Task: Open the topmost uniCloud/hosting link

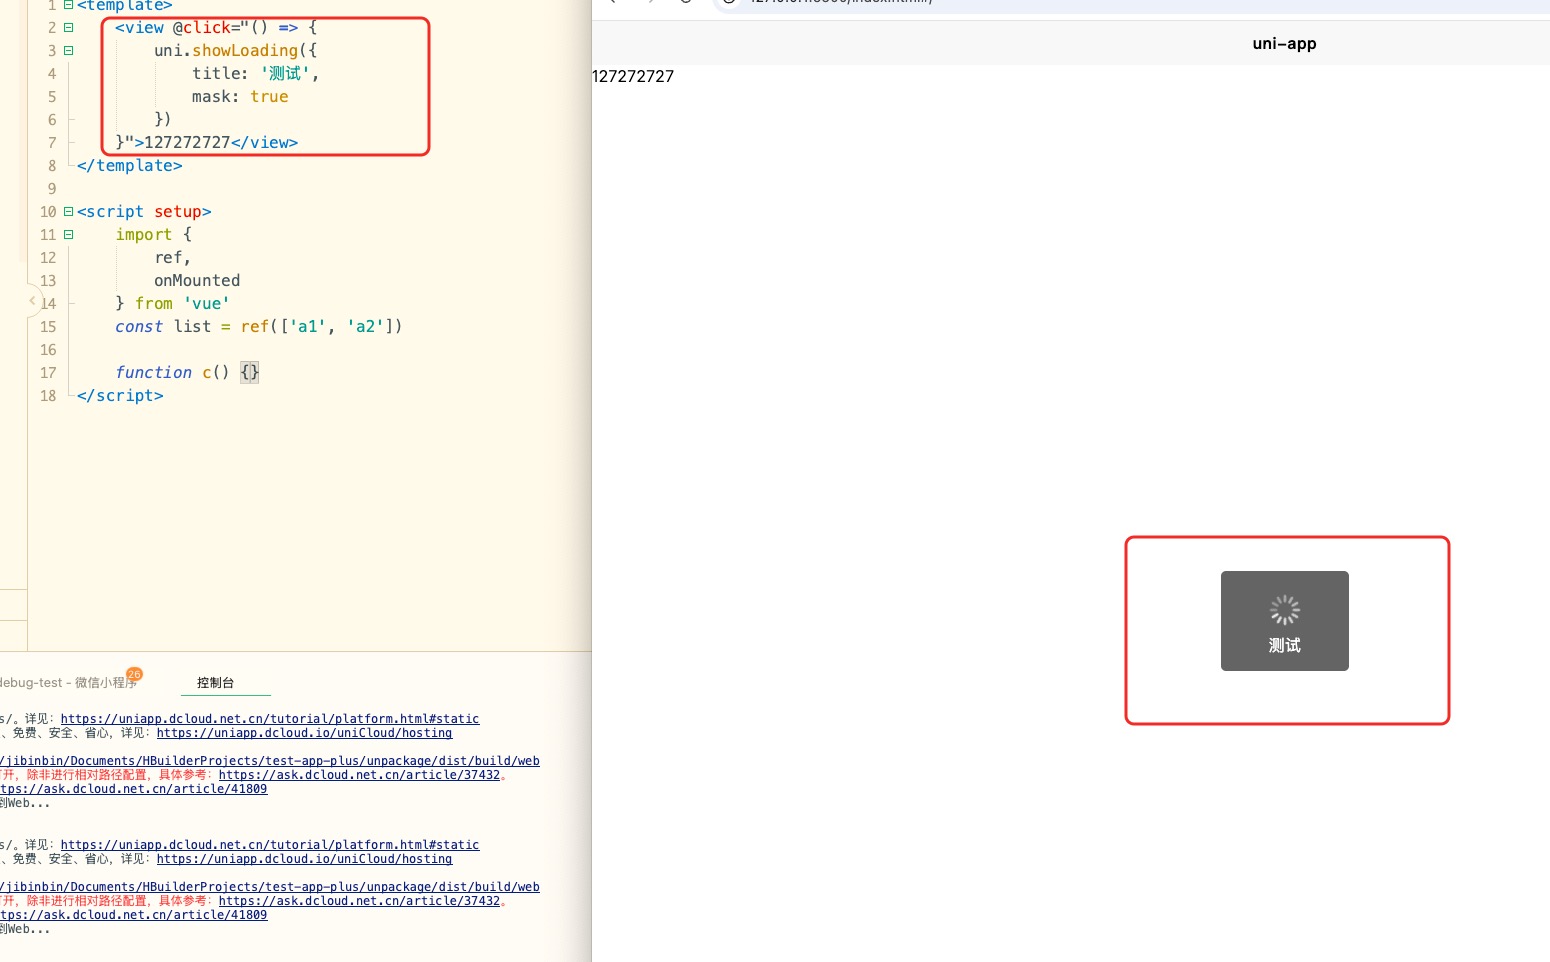Action: (x=304, y=733)
